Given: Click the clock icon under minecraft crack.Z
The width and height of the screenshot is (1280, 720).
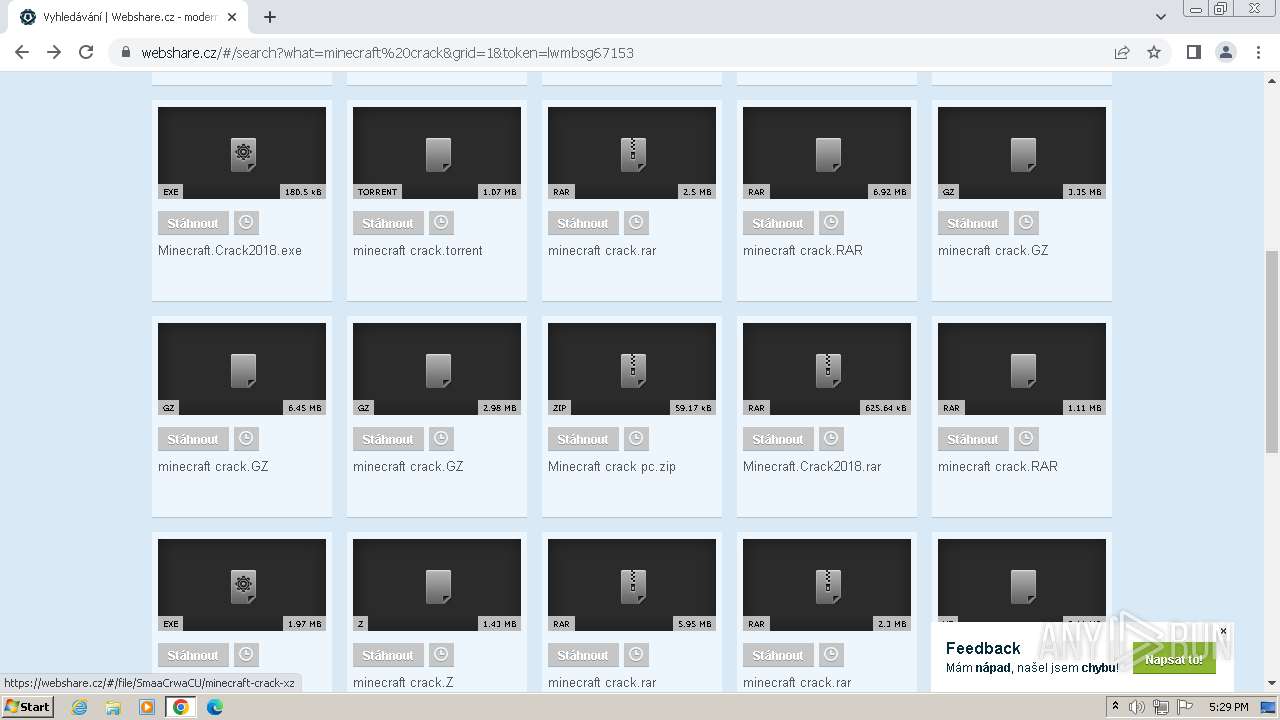Looking at the screenshot, I should click(441, 655).
